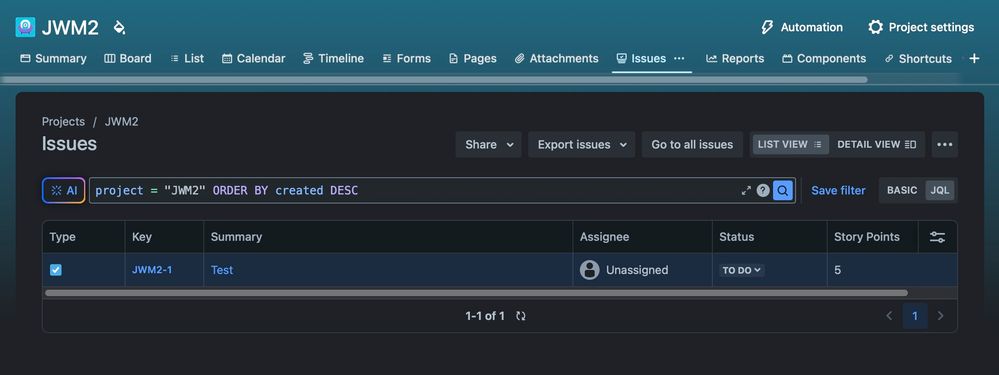Expand the Export issues dropdown

click(x=582, y=145)
